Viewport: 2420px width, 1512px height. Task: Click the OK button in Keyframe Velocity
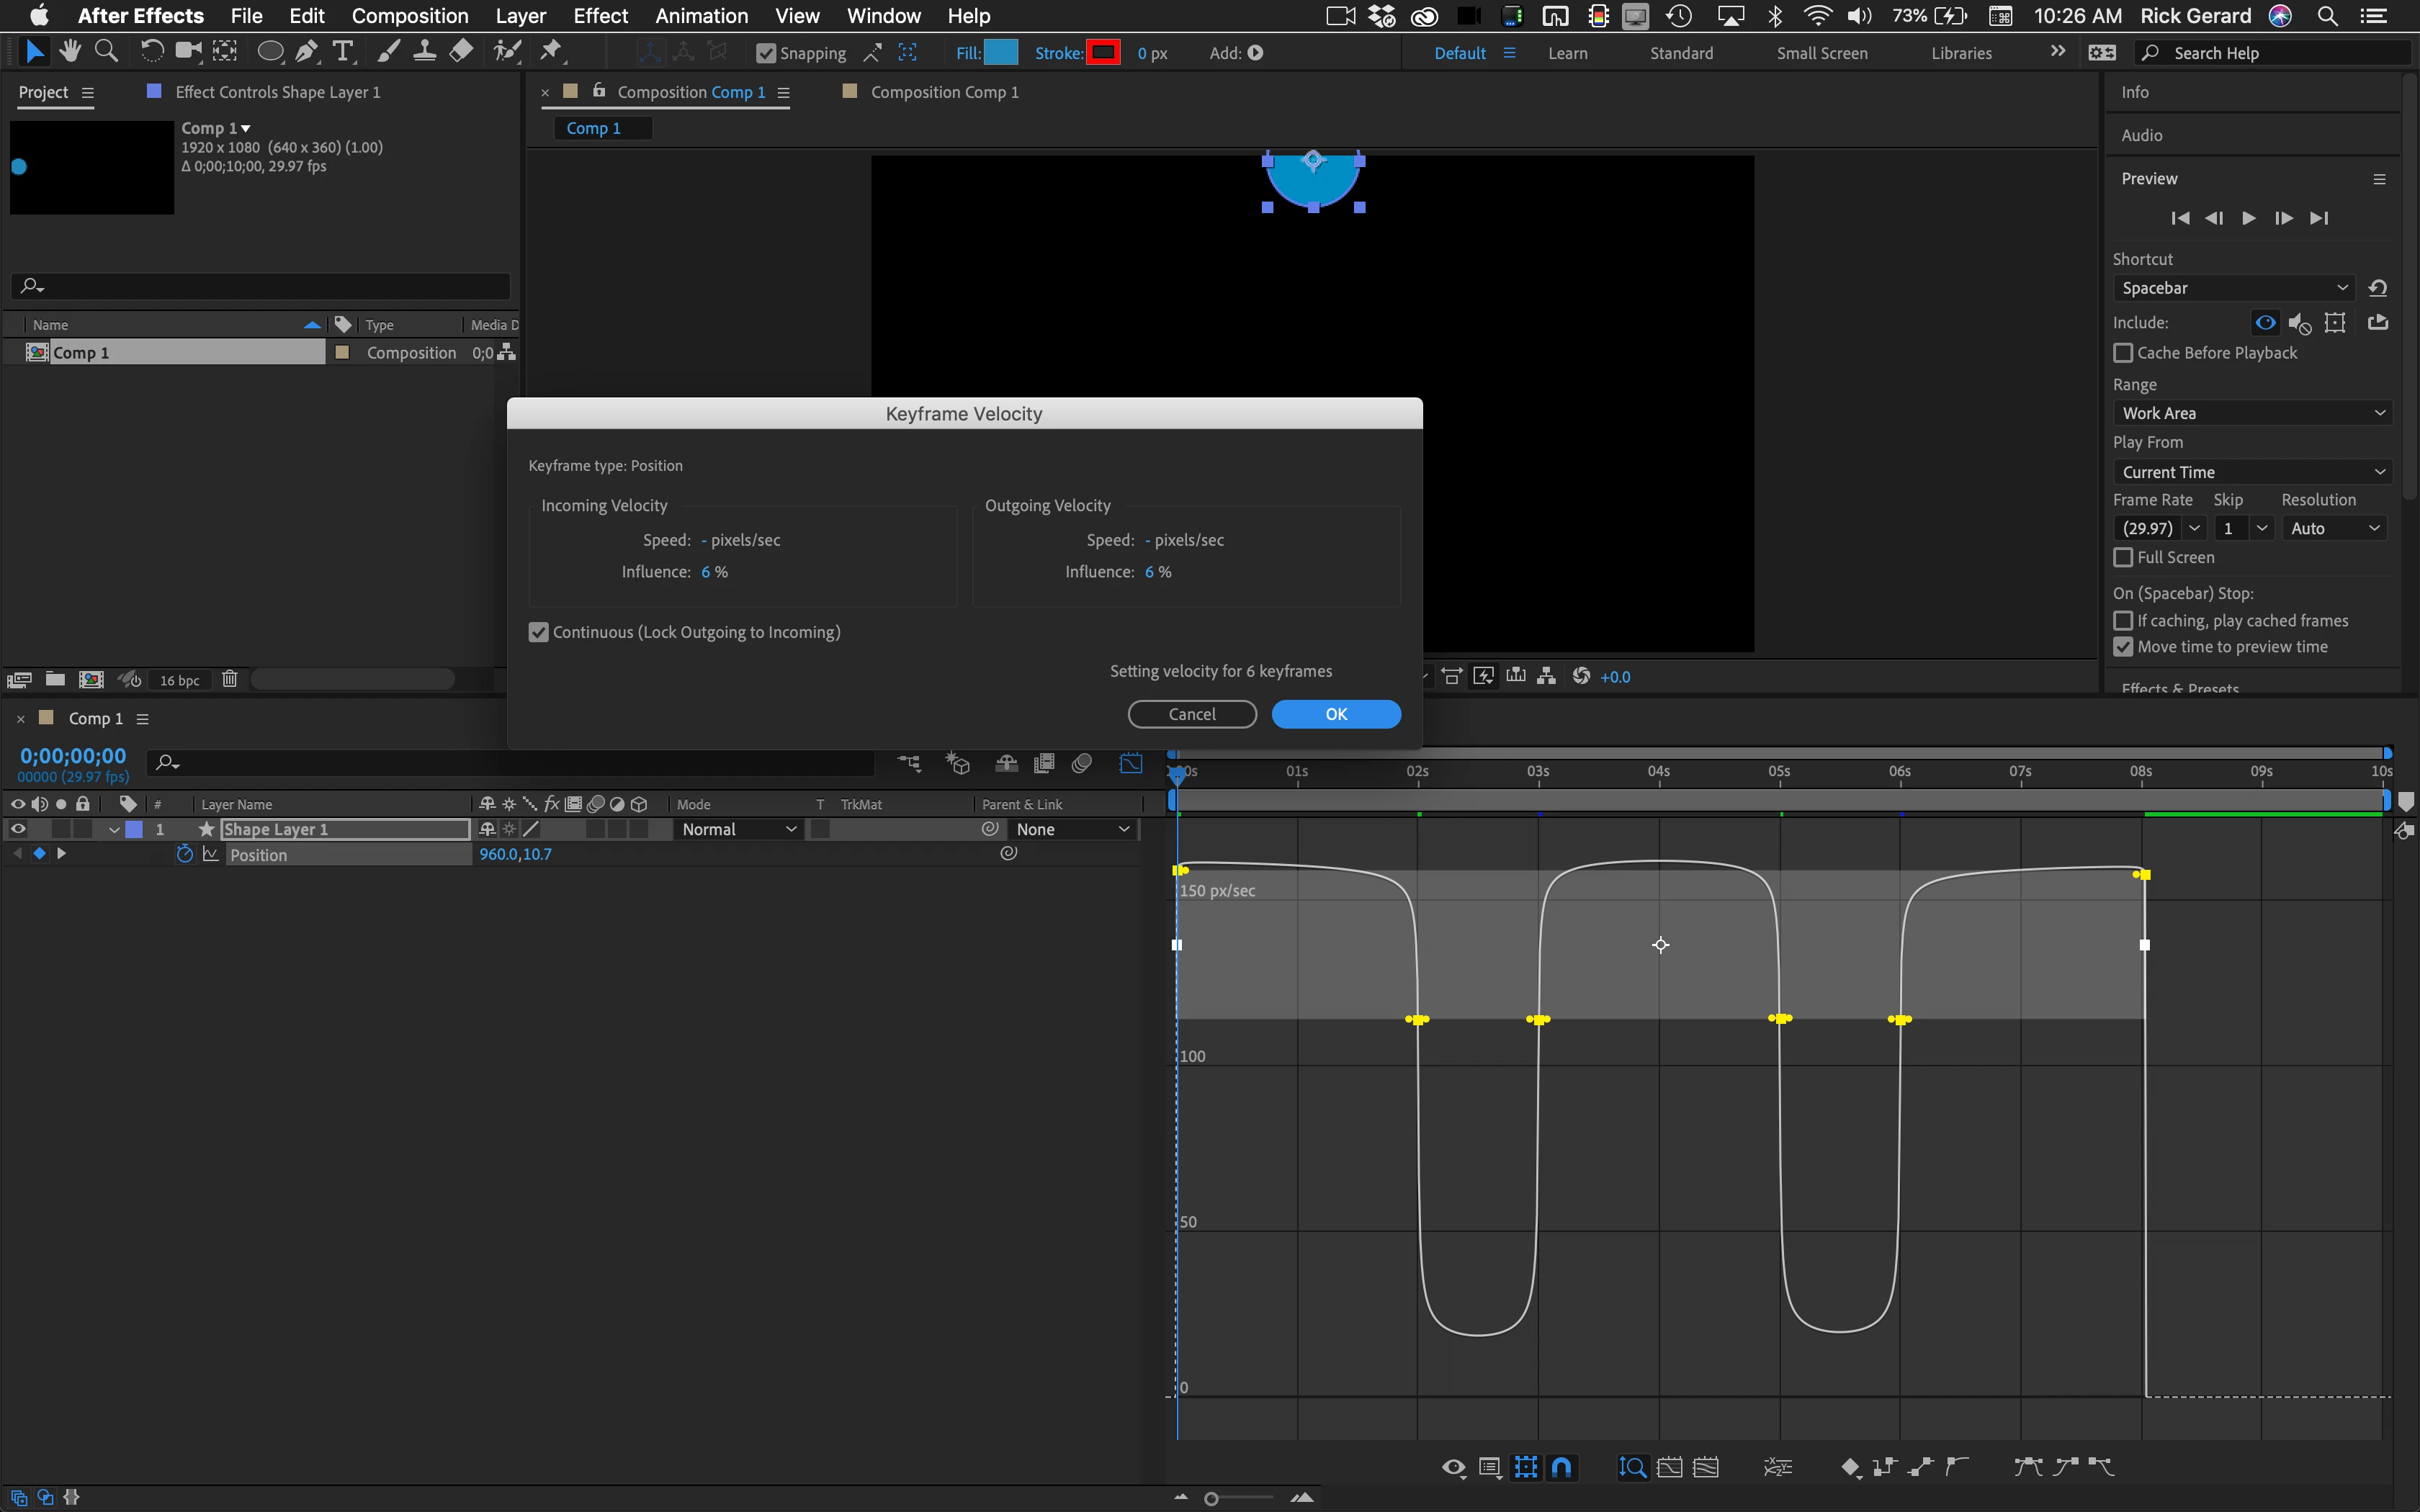pyautogui.click(x=1335, y=714)
